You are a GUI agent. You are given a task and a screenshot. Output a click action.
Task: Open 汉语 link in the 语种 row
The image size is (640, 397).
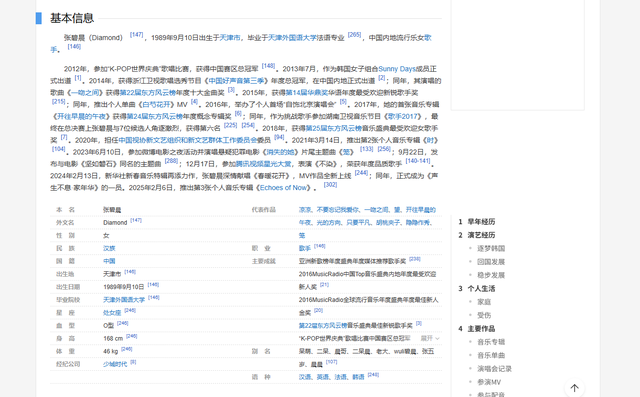point(304,377)
